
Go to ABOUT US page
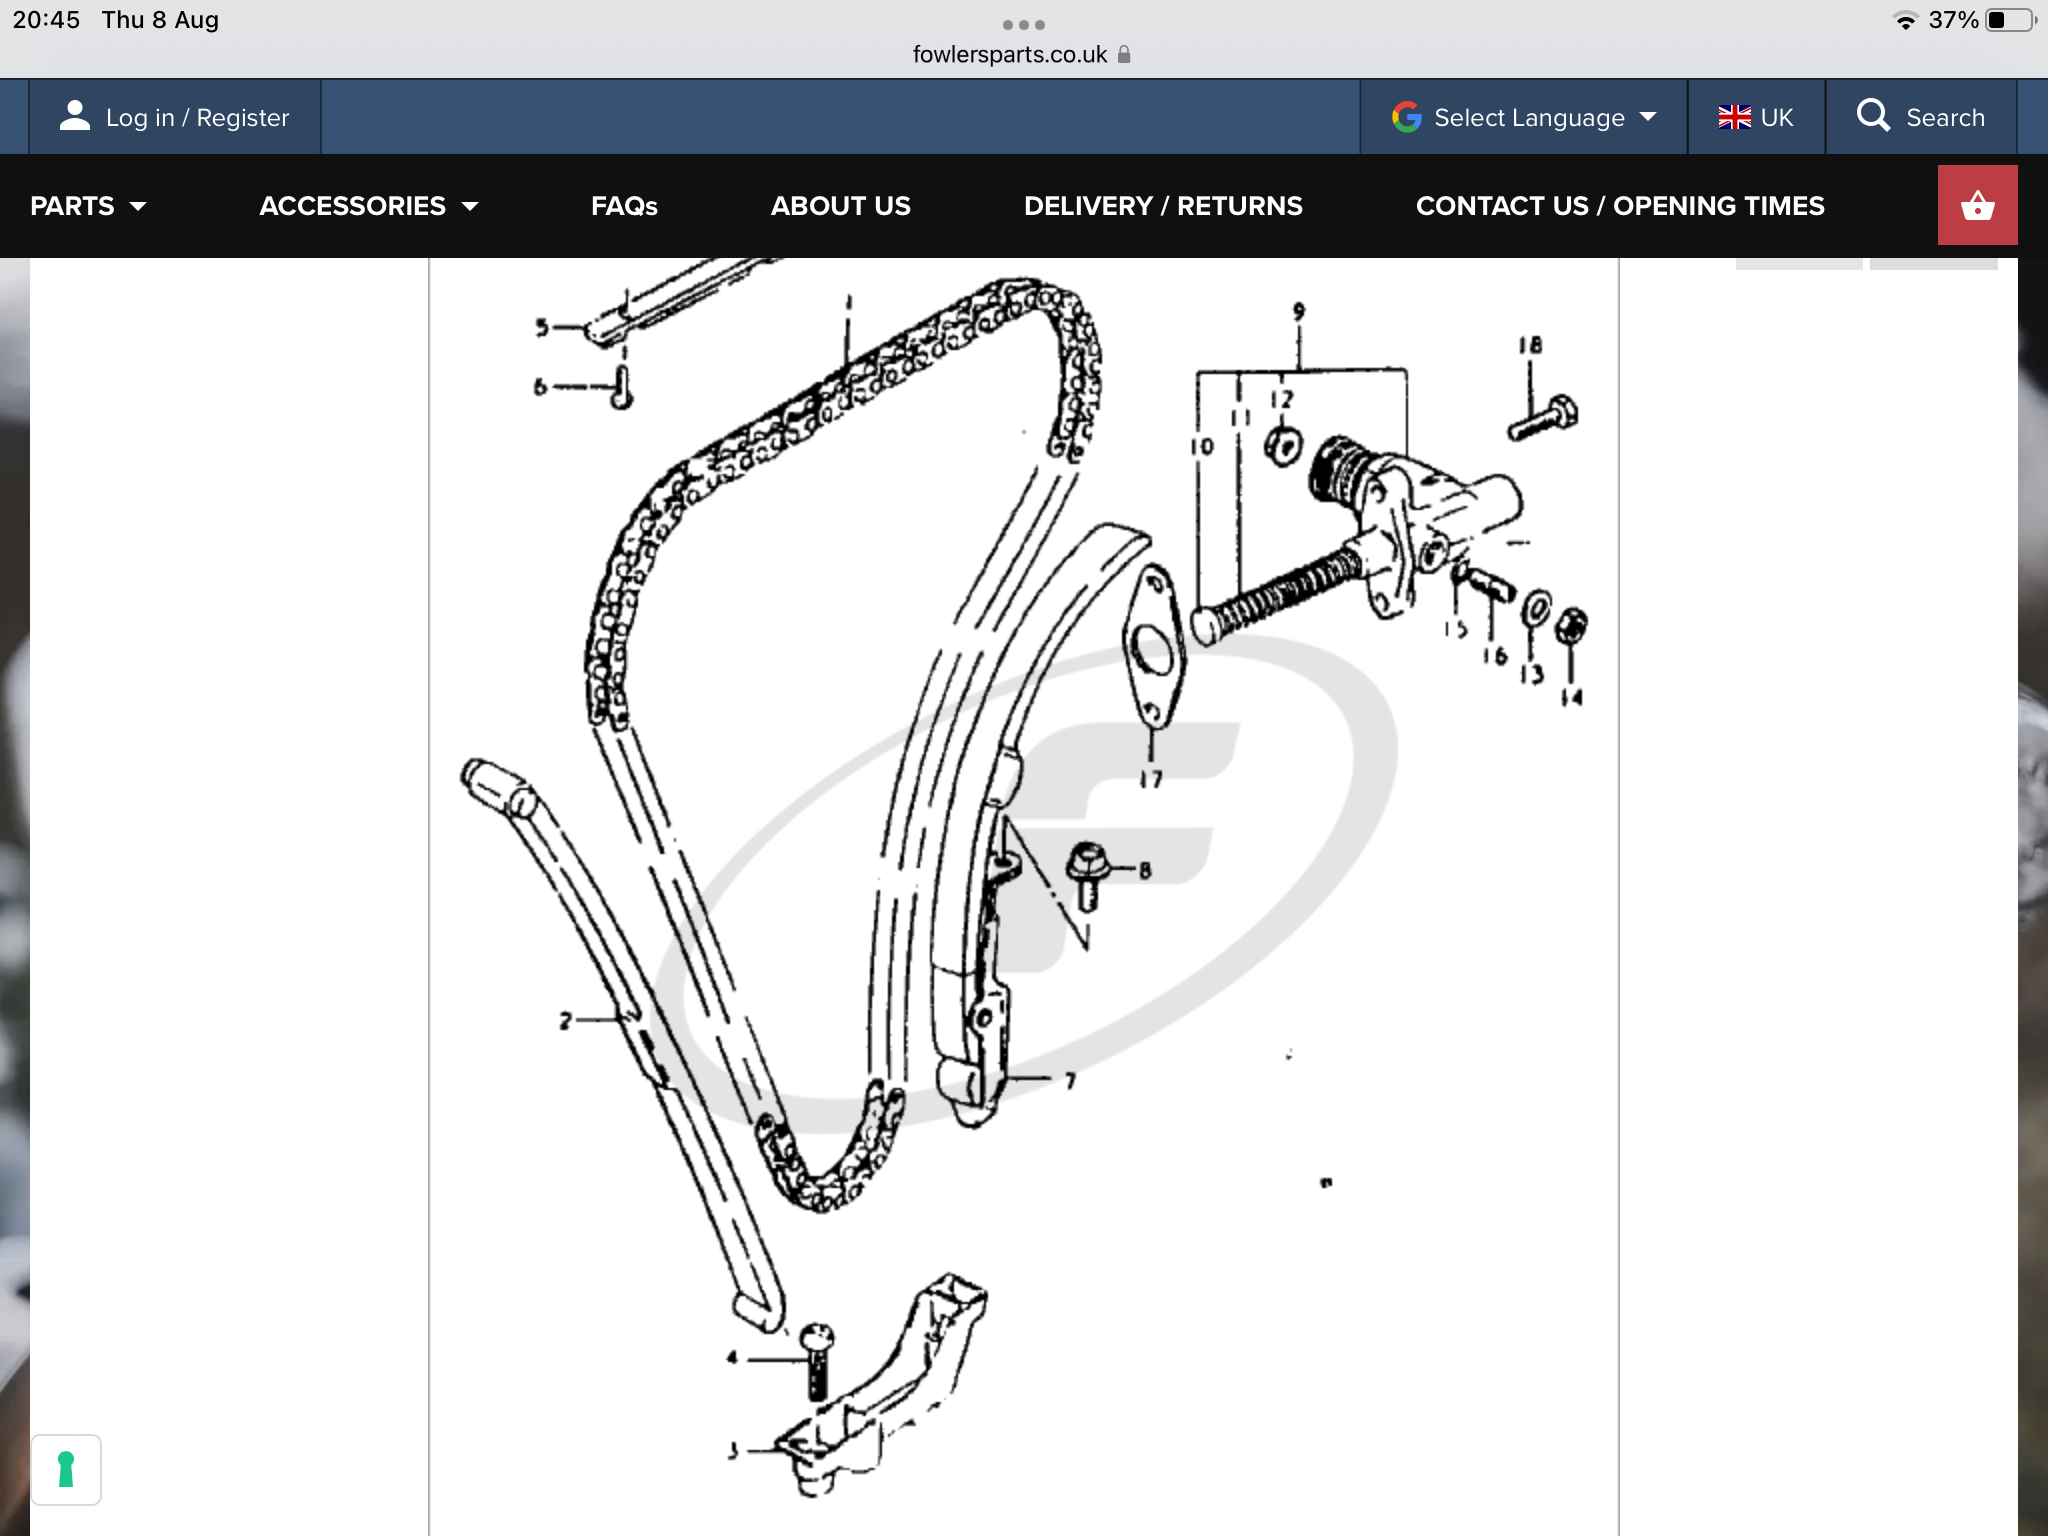click(840, 206)
